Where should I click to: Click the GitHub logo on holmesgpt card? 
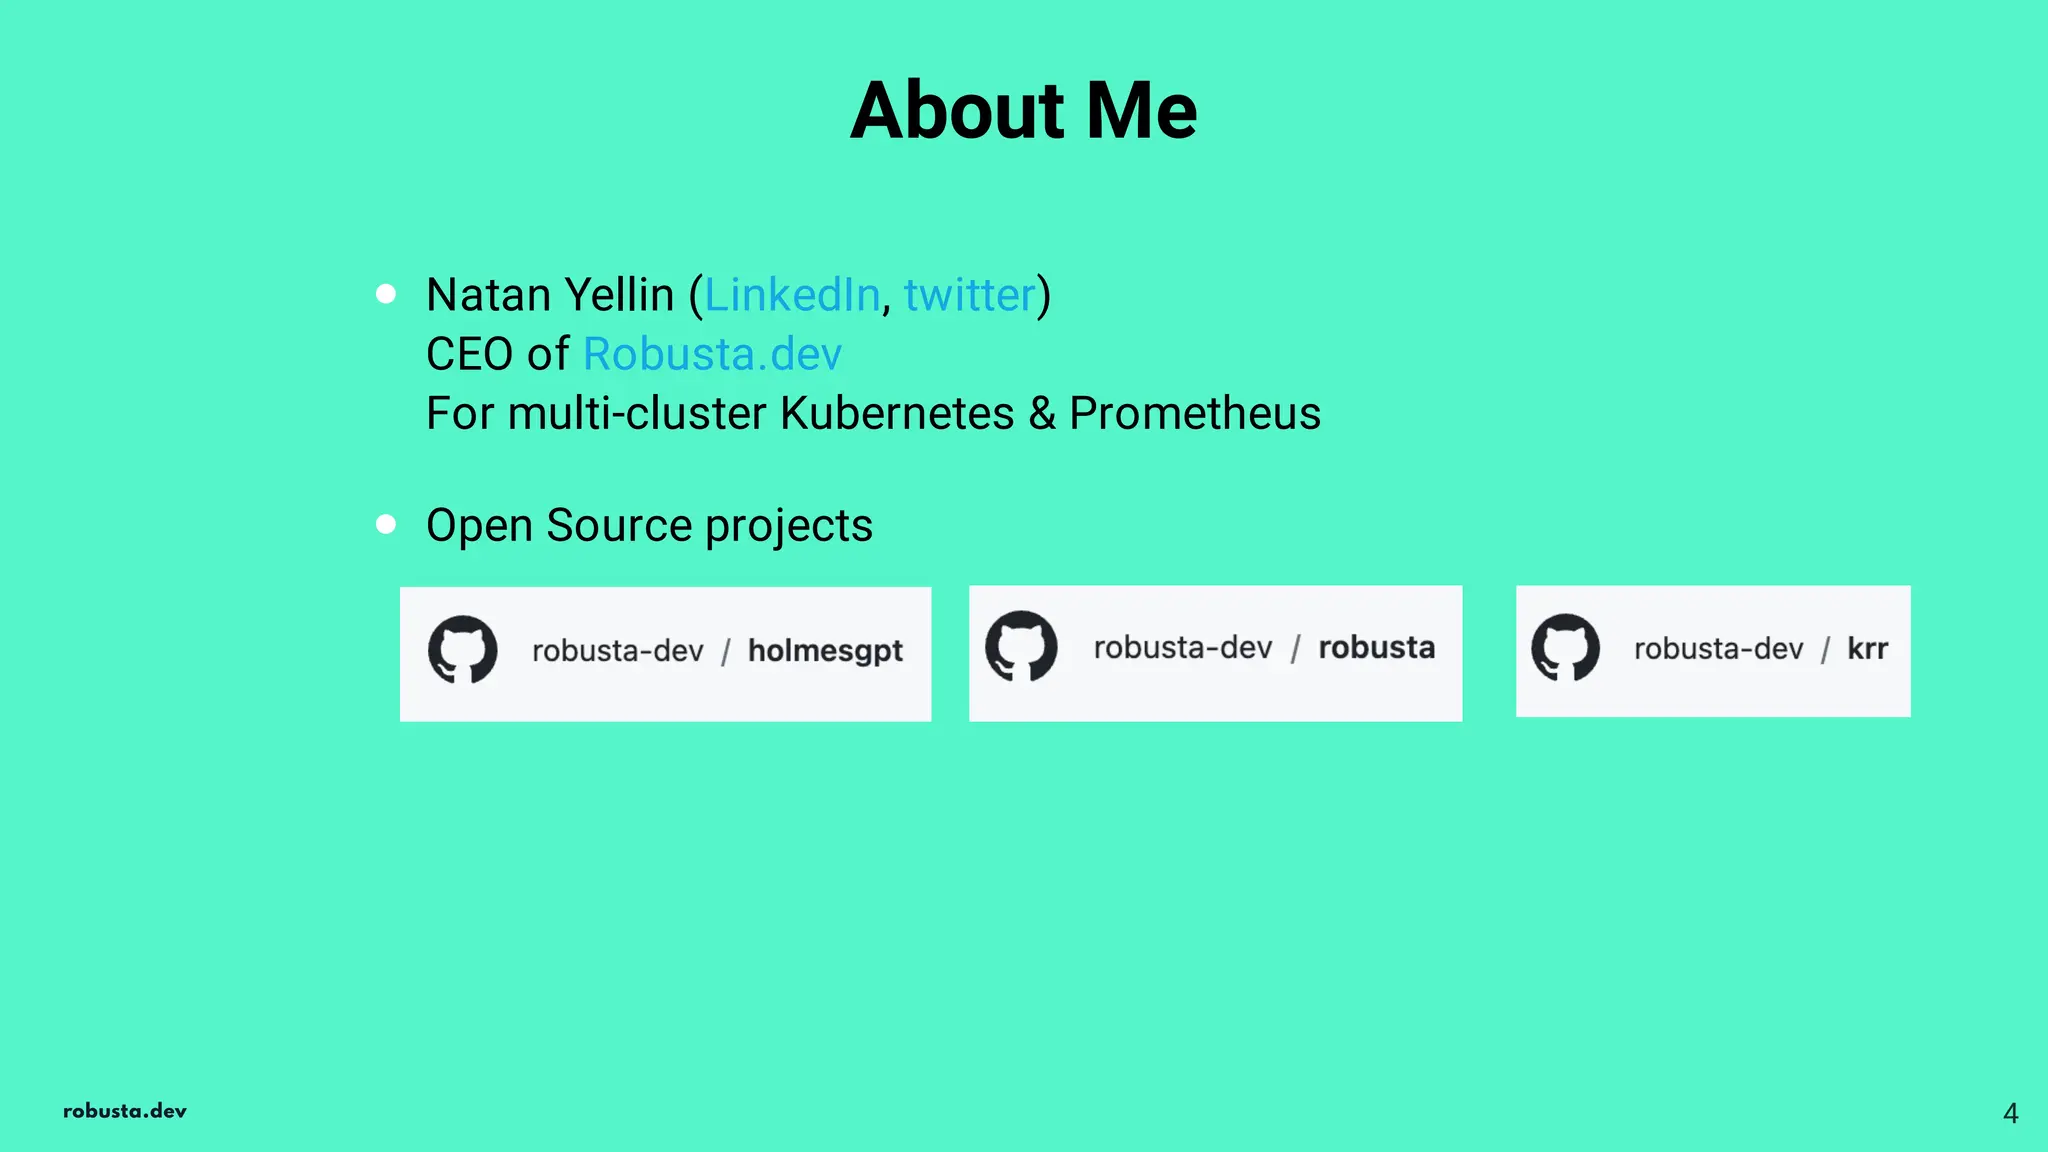tap(463, 650)
